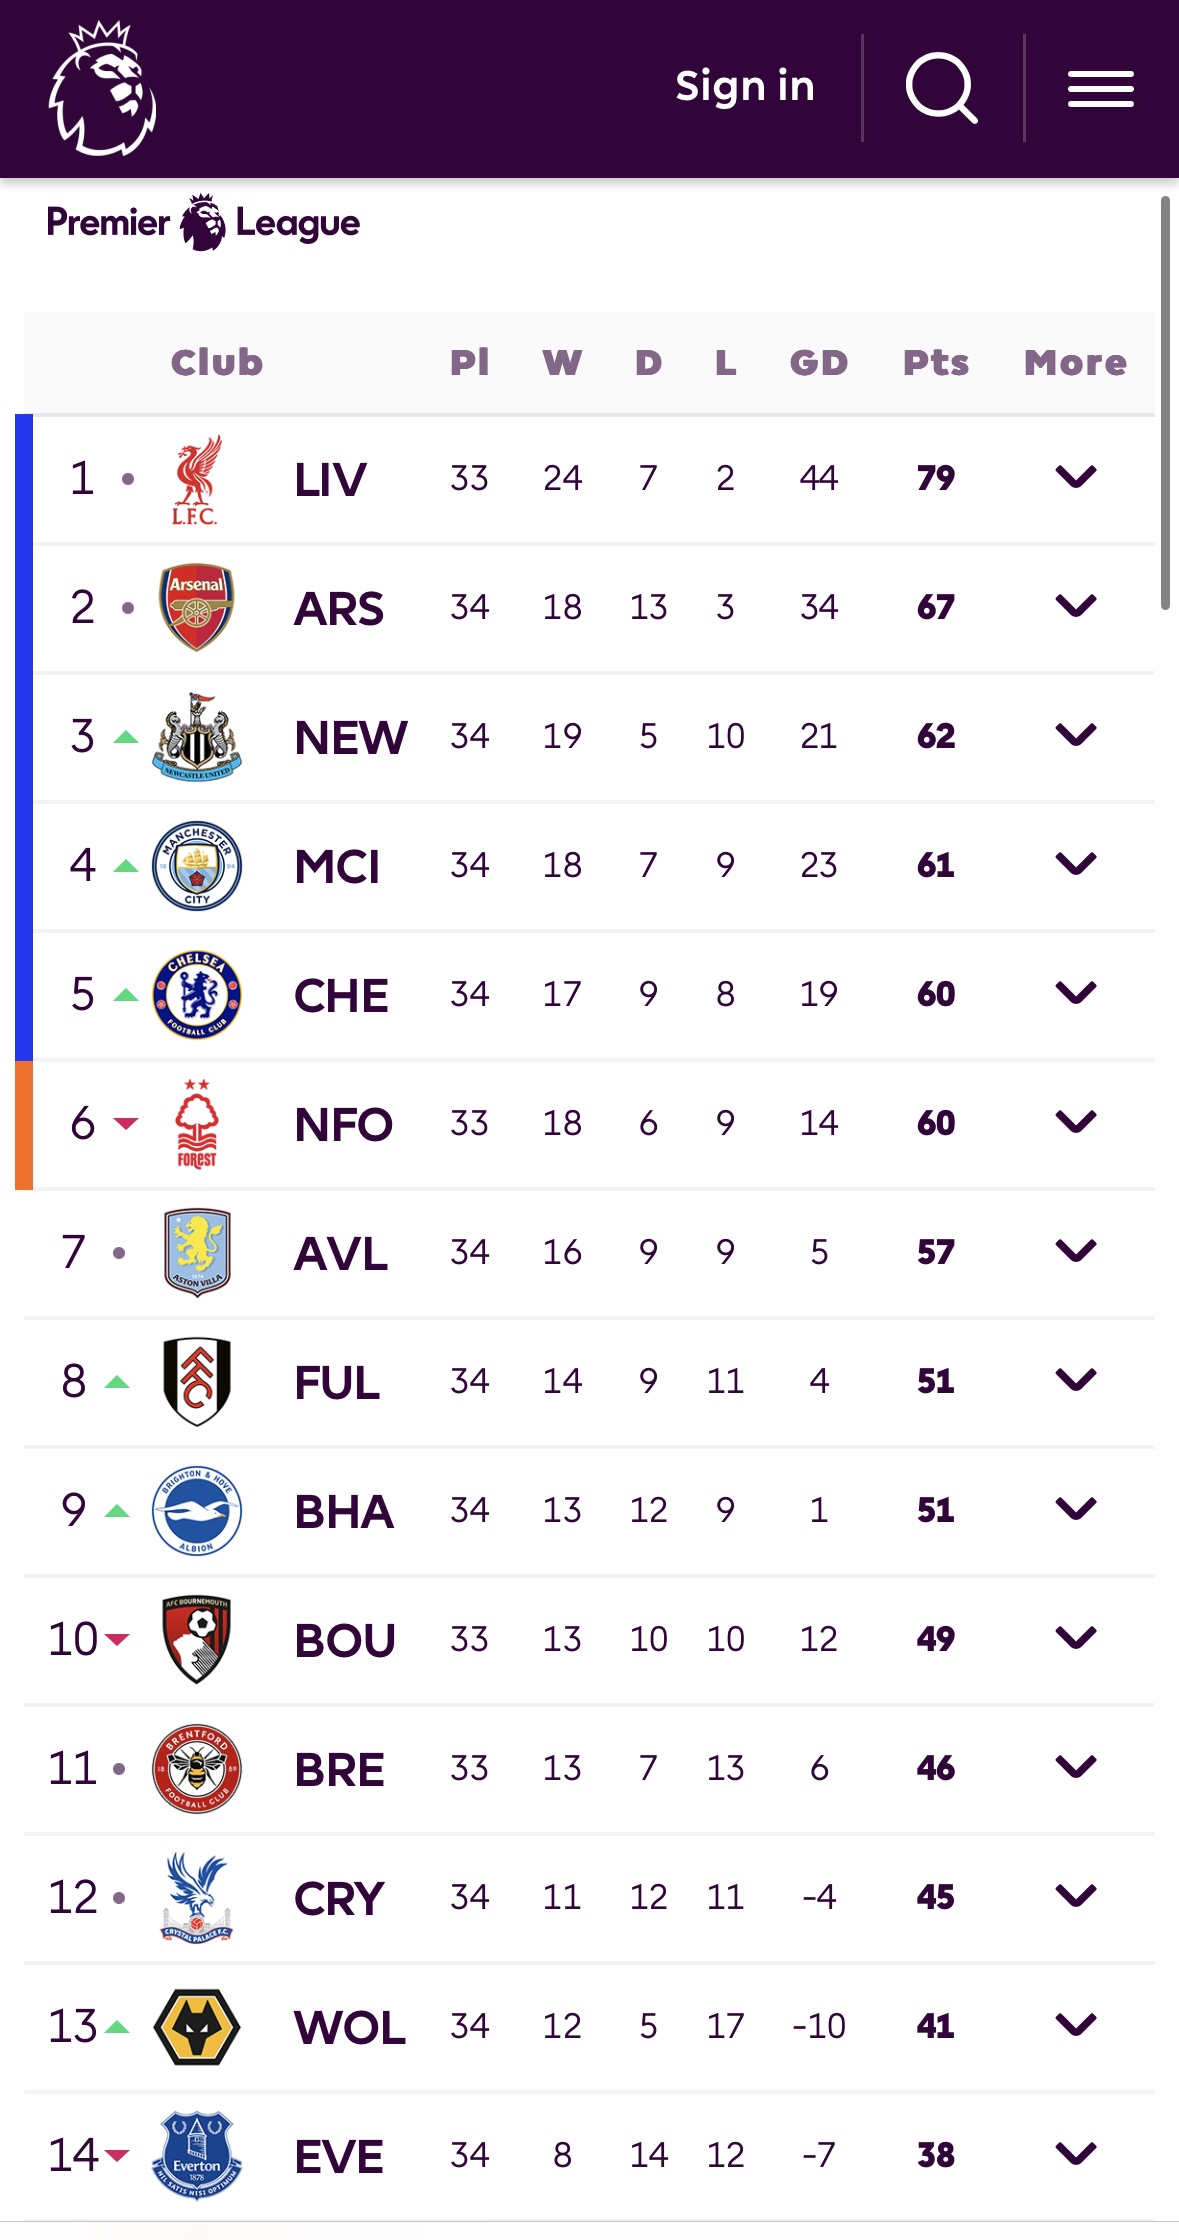This screenshot has width=1179, height=2240.
Task: Click the Premier League lion logo in header
Action: coord(102,88)
